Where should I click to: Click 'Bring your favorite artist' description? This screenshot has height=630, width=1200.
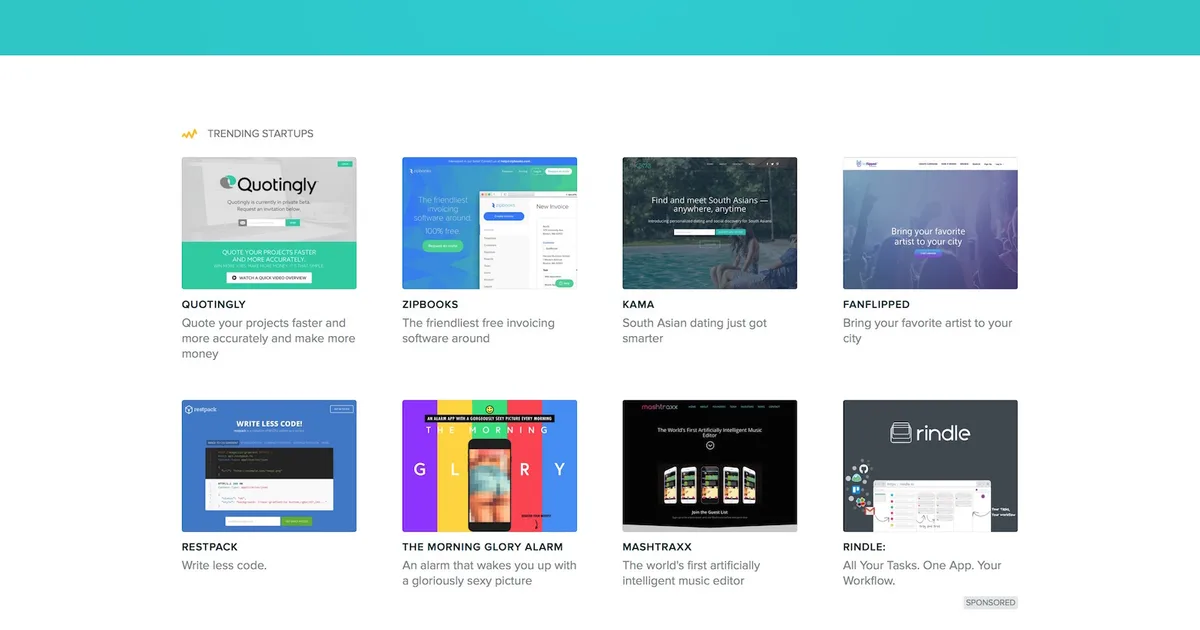(x=928, y=331)
